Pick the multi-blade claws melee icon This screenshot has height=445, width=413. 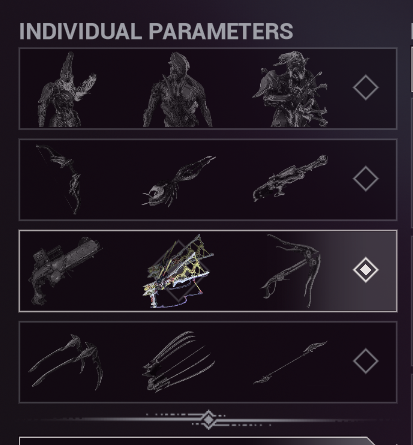[178, 361]
